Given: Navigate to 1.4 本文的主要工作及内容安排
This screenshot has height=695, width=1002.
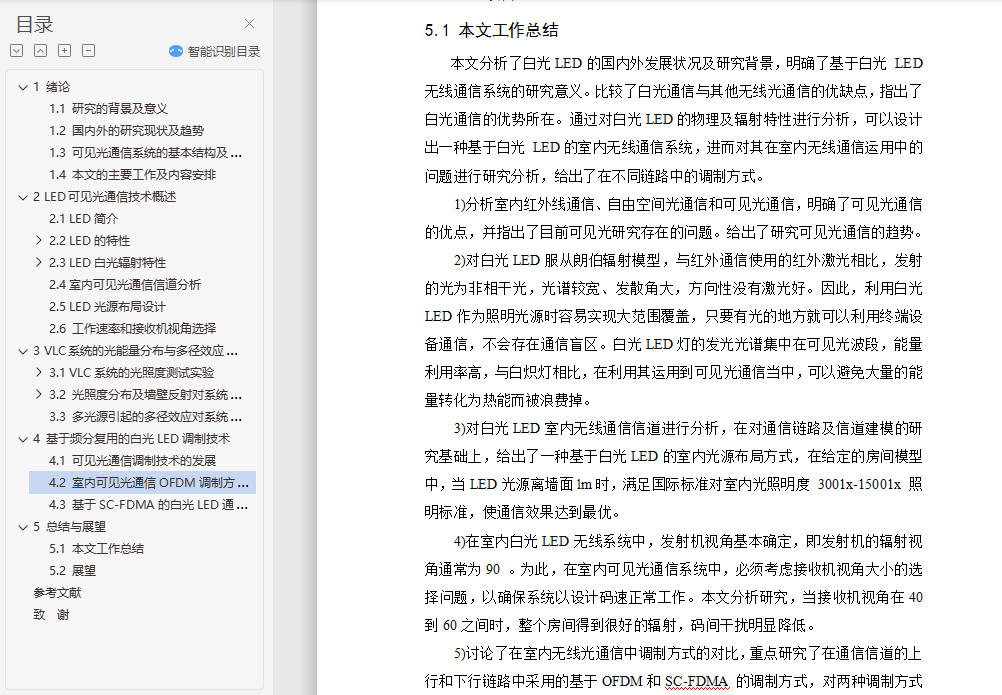Looking at the screenshot, I should coord(132,174).
